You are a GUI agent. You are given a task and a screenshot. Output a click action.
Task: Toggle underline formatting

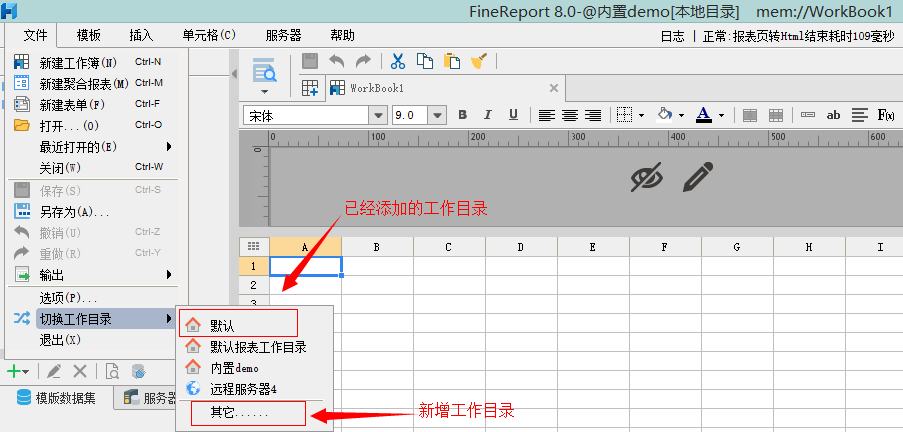pyautogui.click(x=513, y=115)
